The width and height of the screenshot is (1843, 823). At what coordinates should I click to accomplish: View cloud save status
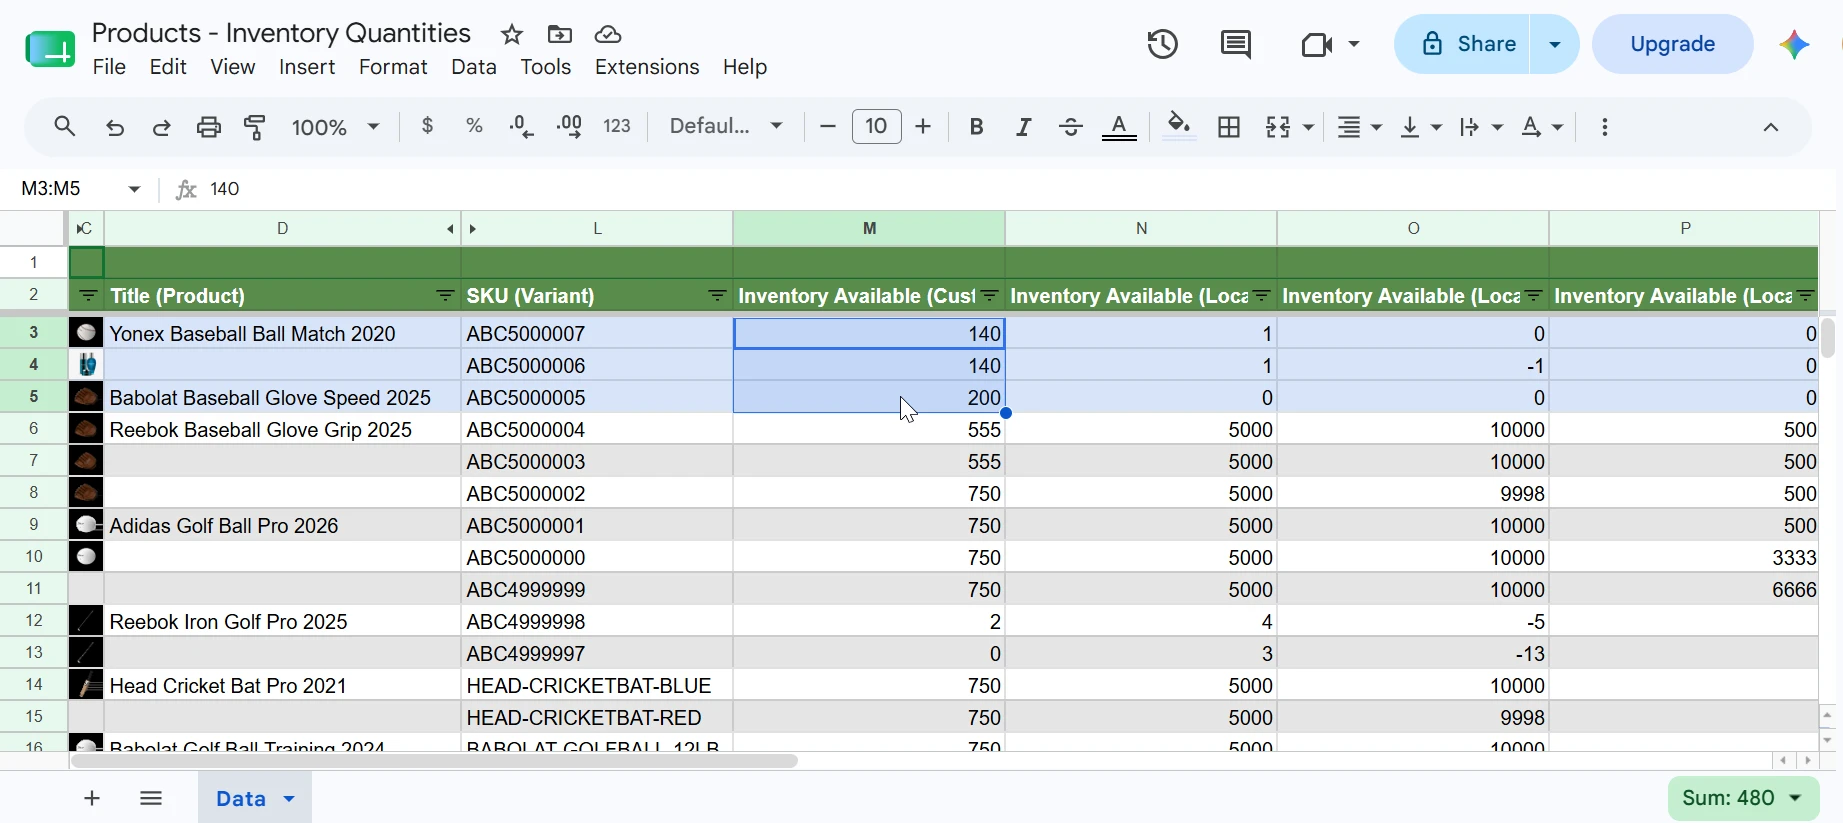[x=608, y=35]
